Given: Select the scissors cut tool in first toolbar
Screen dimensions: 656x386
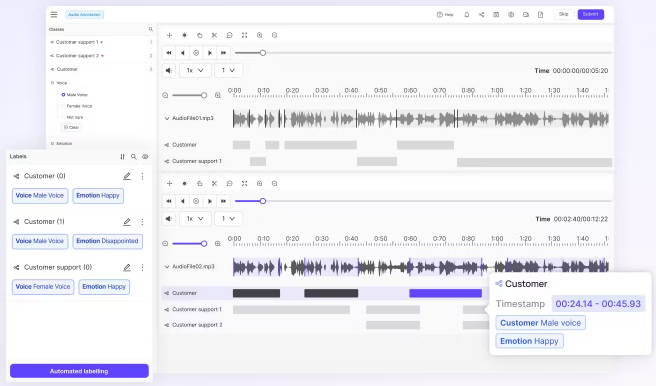Looking at the screenshot, I should pos(214,36).
